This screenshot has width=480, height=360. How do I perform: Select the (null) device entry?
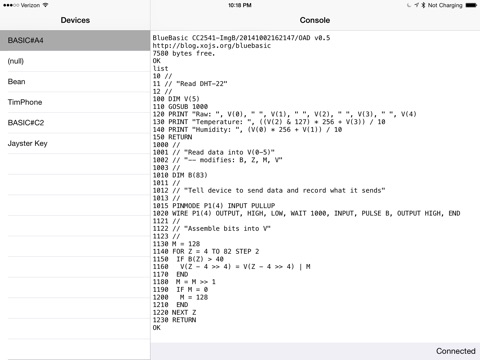coord(75,61)
